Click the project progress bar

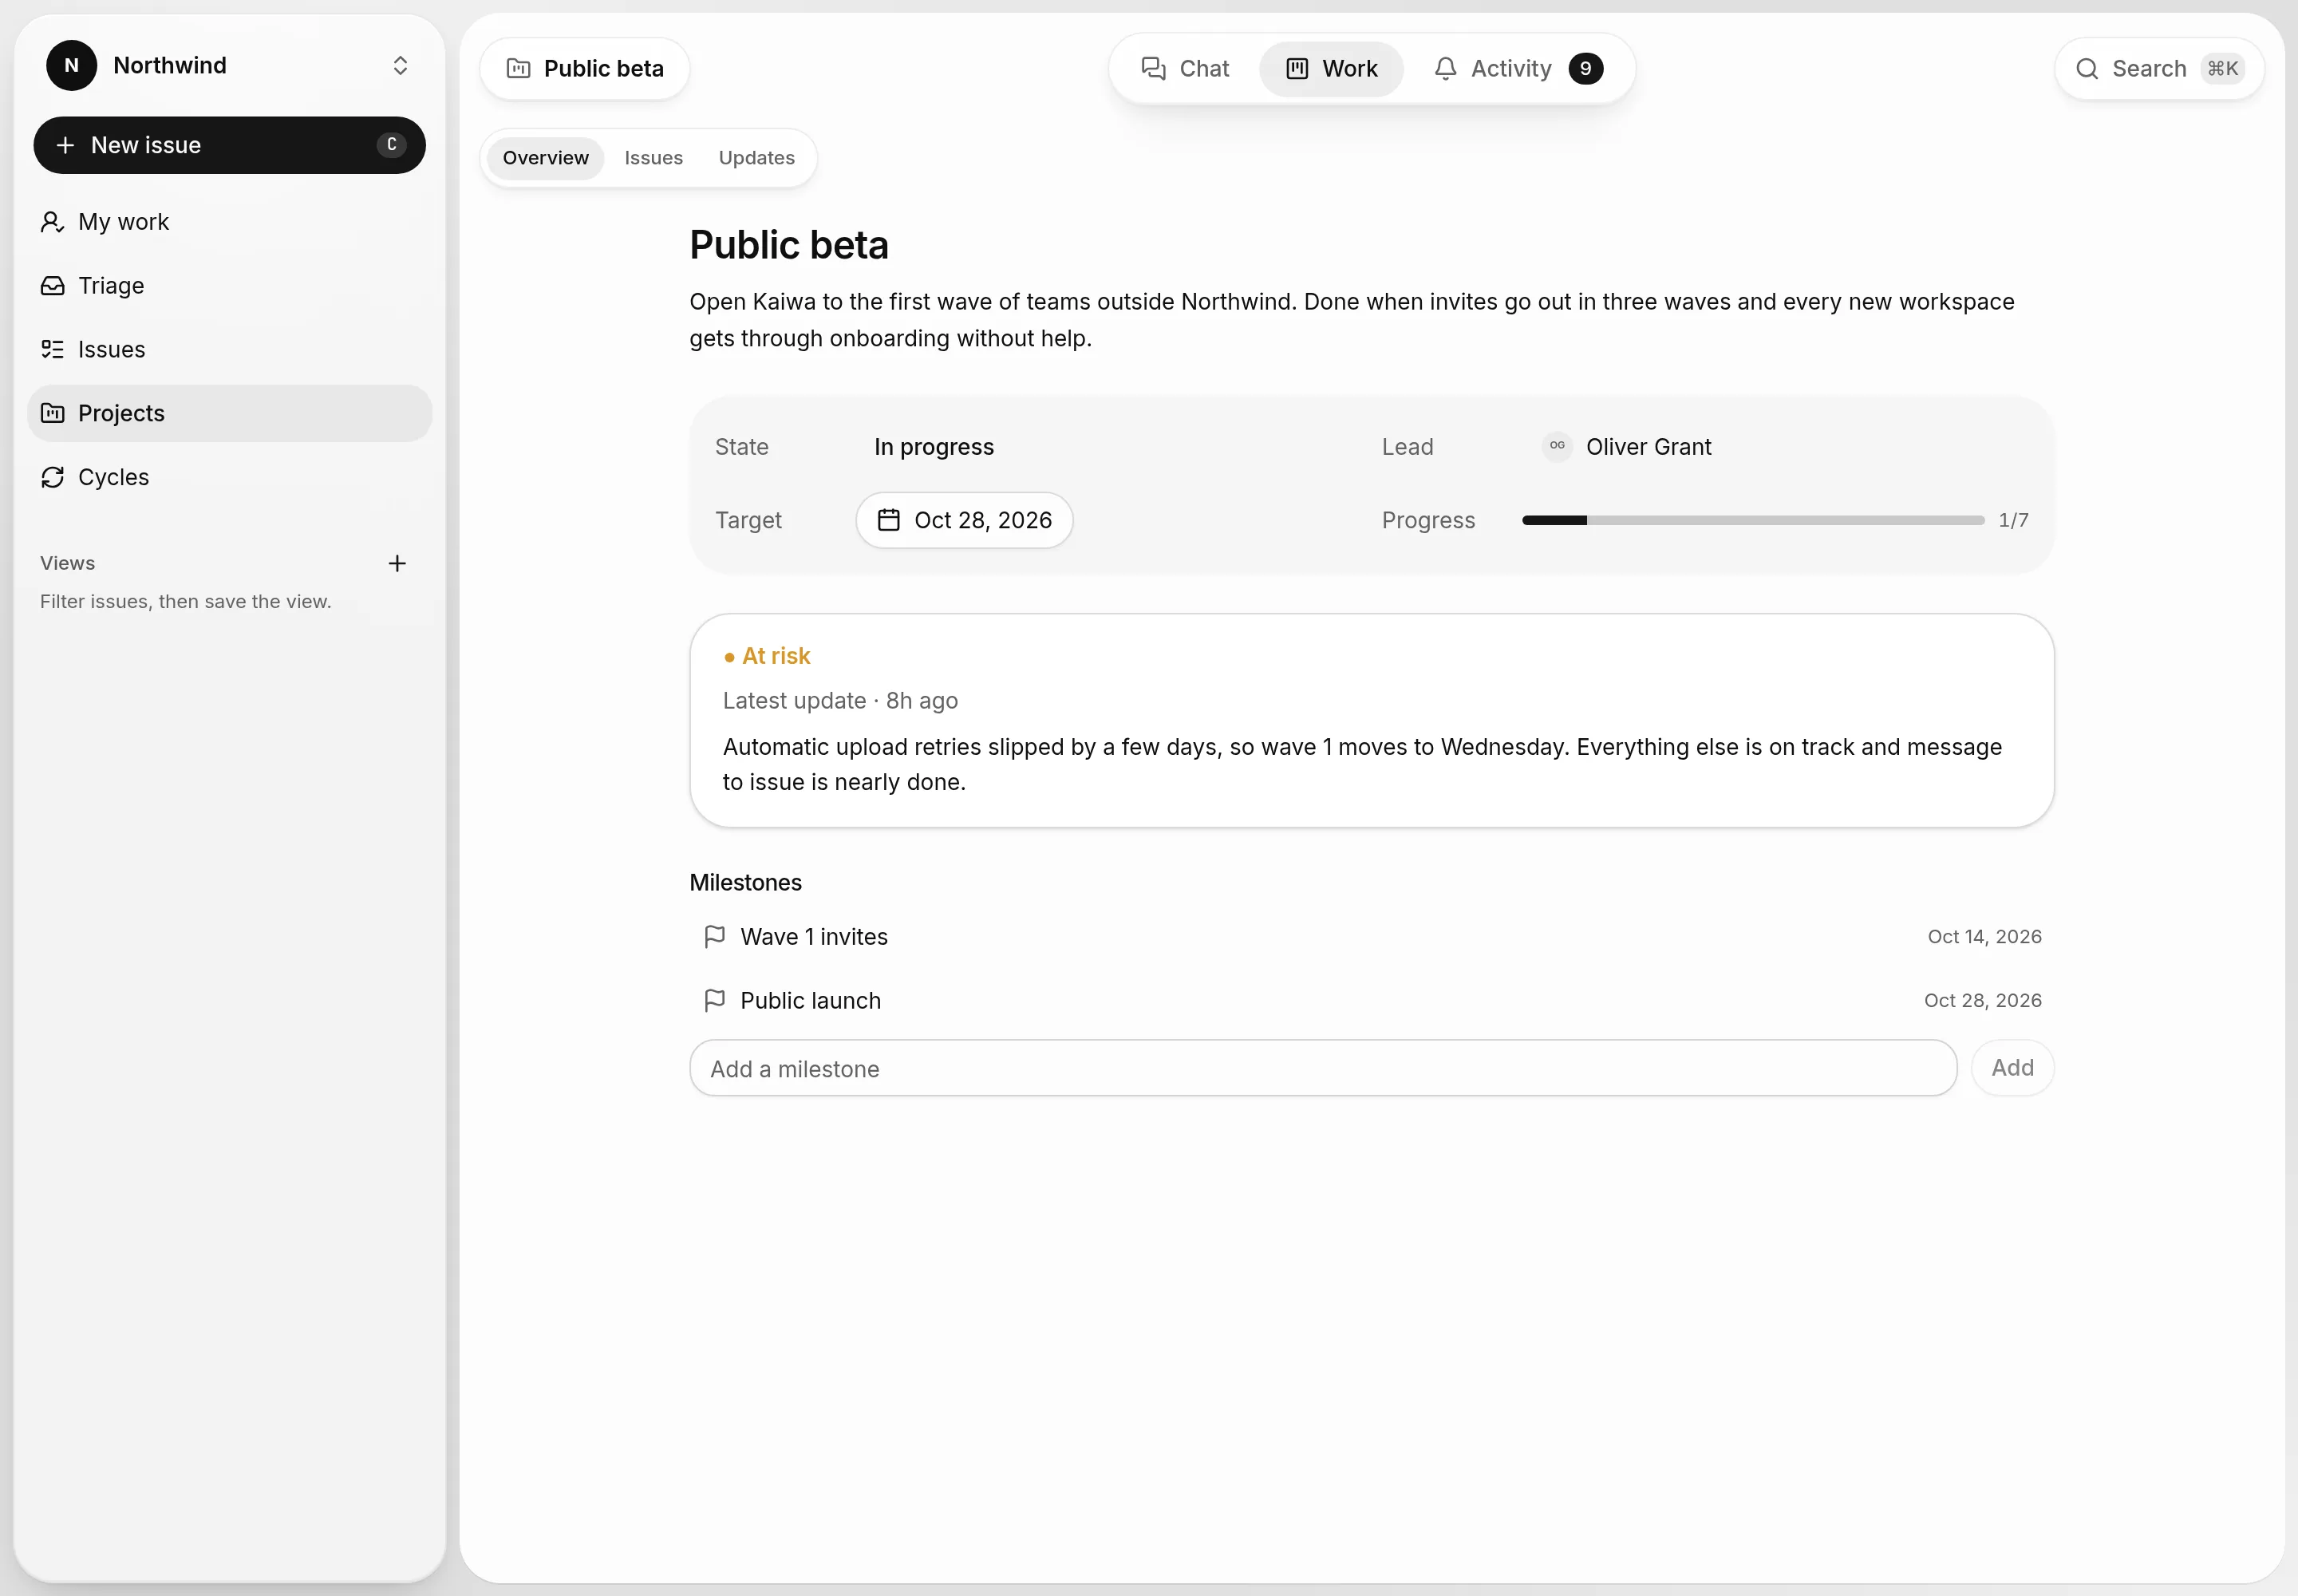click(1753, 520)
